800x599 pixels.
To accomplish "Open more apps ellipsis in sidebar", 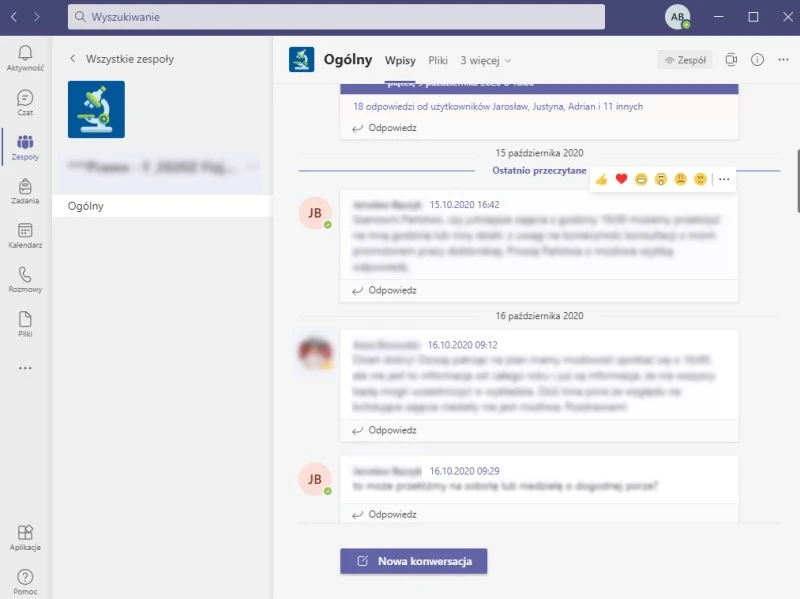I will point(25,368).
